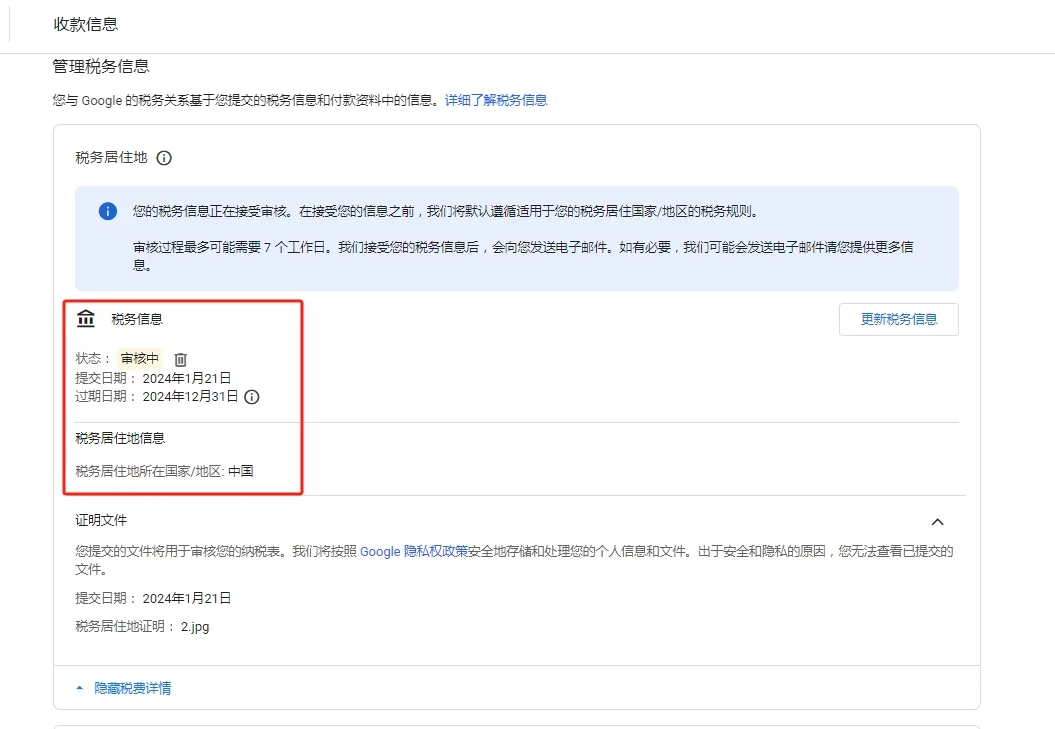Click the 税务居住地 heading label

(111, 158)
